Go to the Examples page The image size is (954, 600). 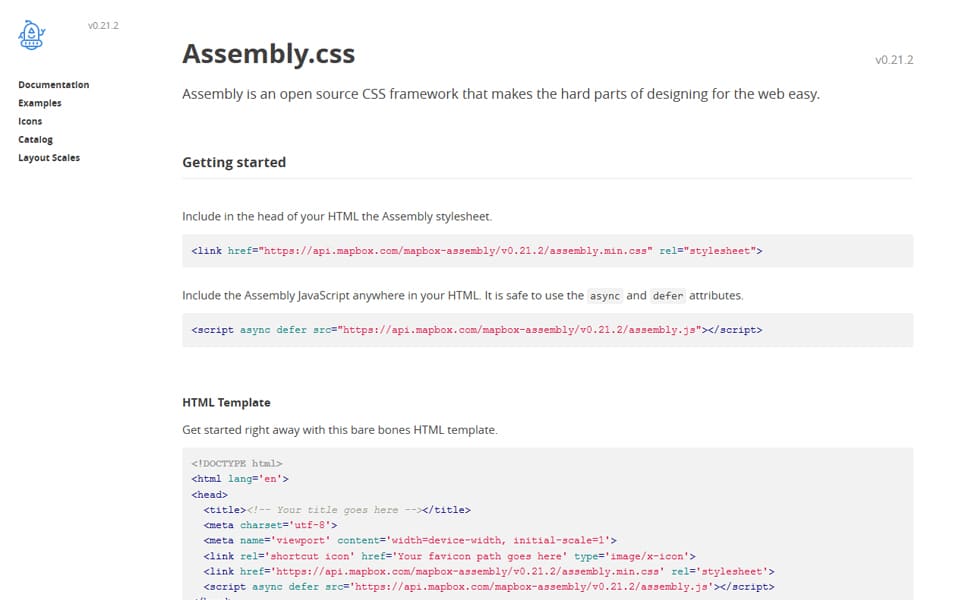coord(40,103)
